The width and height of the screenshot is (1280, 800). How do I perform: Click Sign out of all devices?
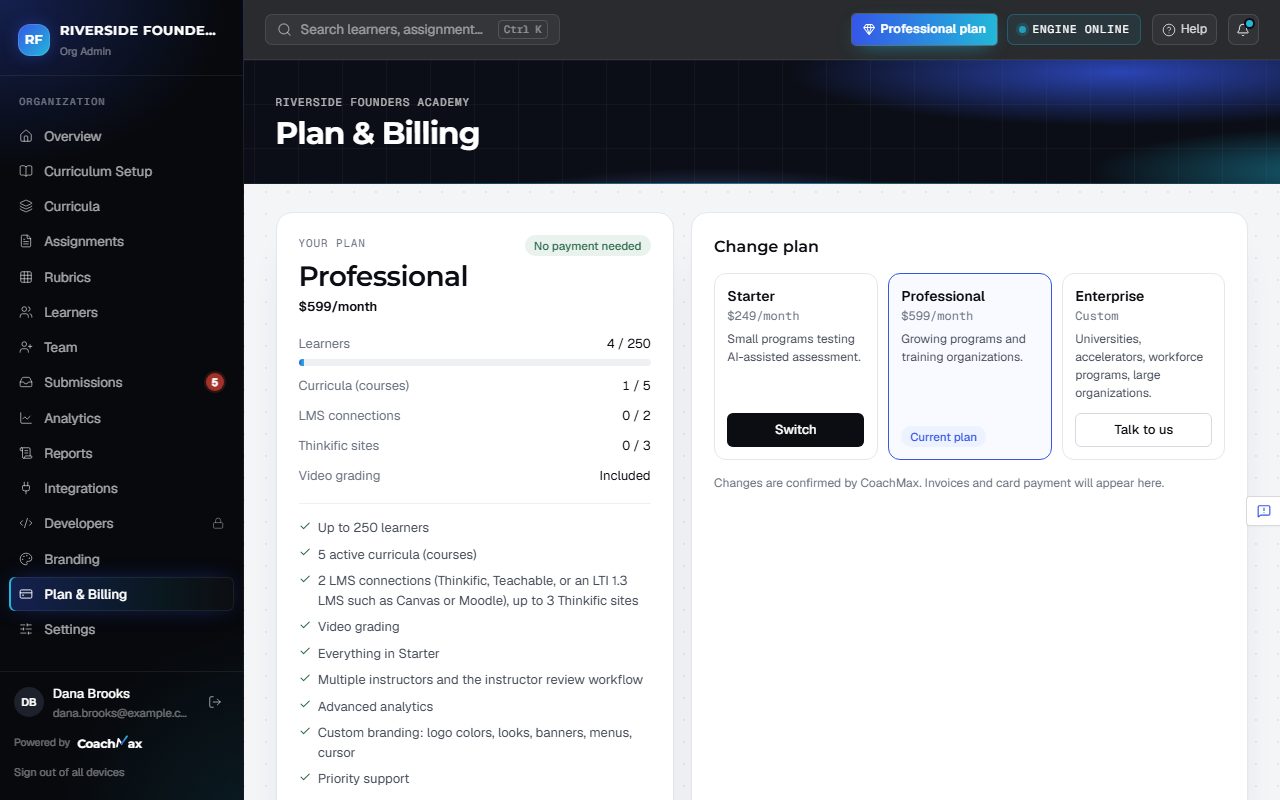pos(69,772)
